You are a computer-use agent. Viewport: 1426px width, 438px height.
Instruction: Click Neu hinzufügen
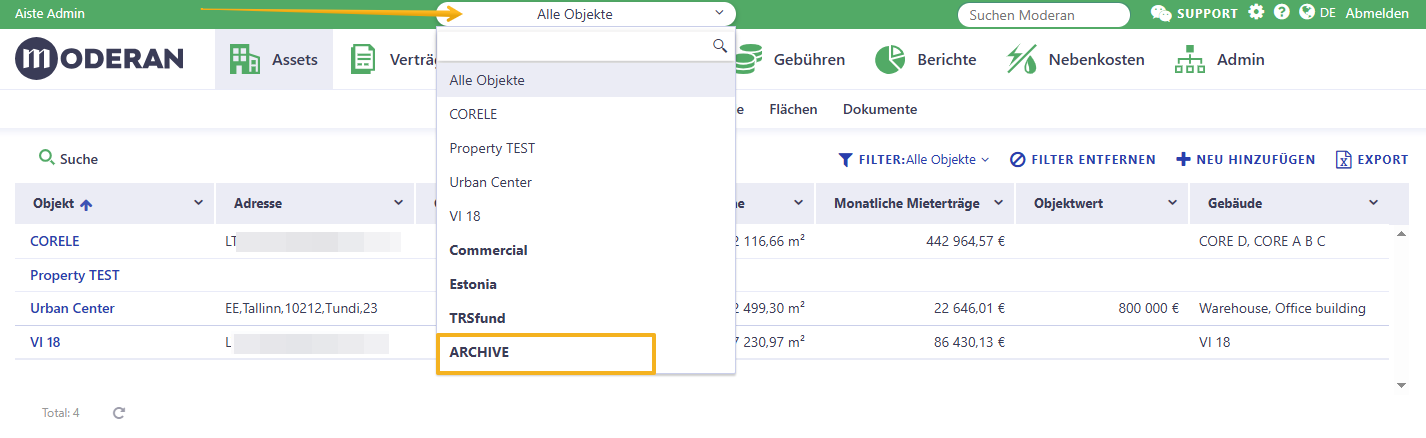(1246, 159)
